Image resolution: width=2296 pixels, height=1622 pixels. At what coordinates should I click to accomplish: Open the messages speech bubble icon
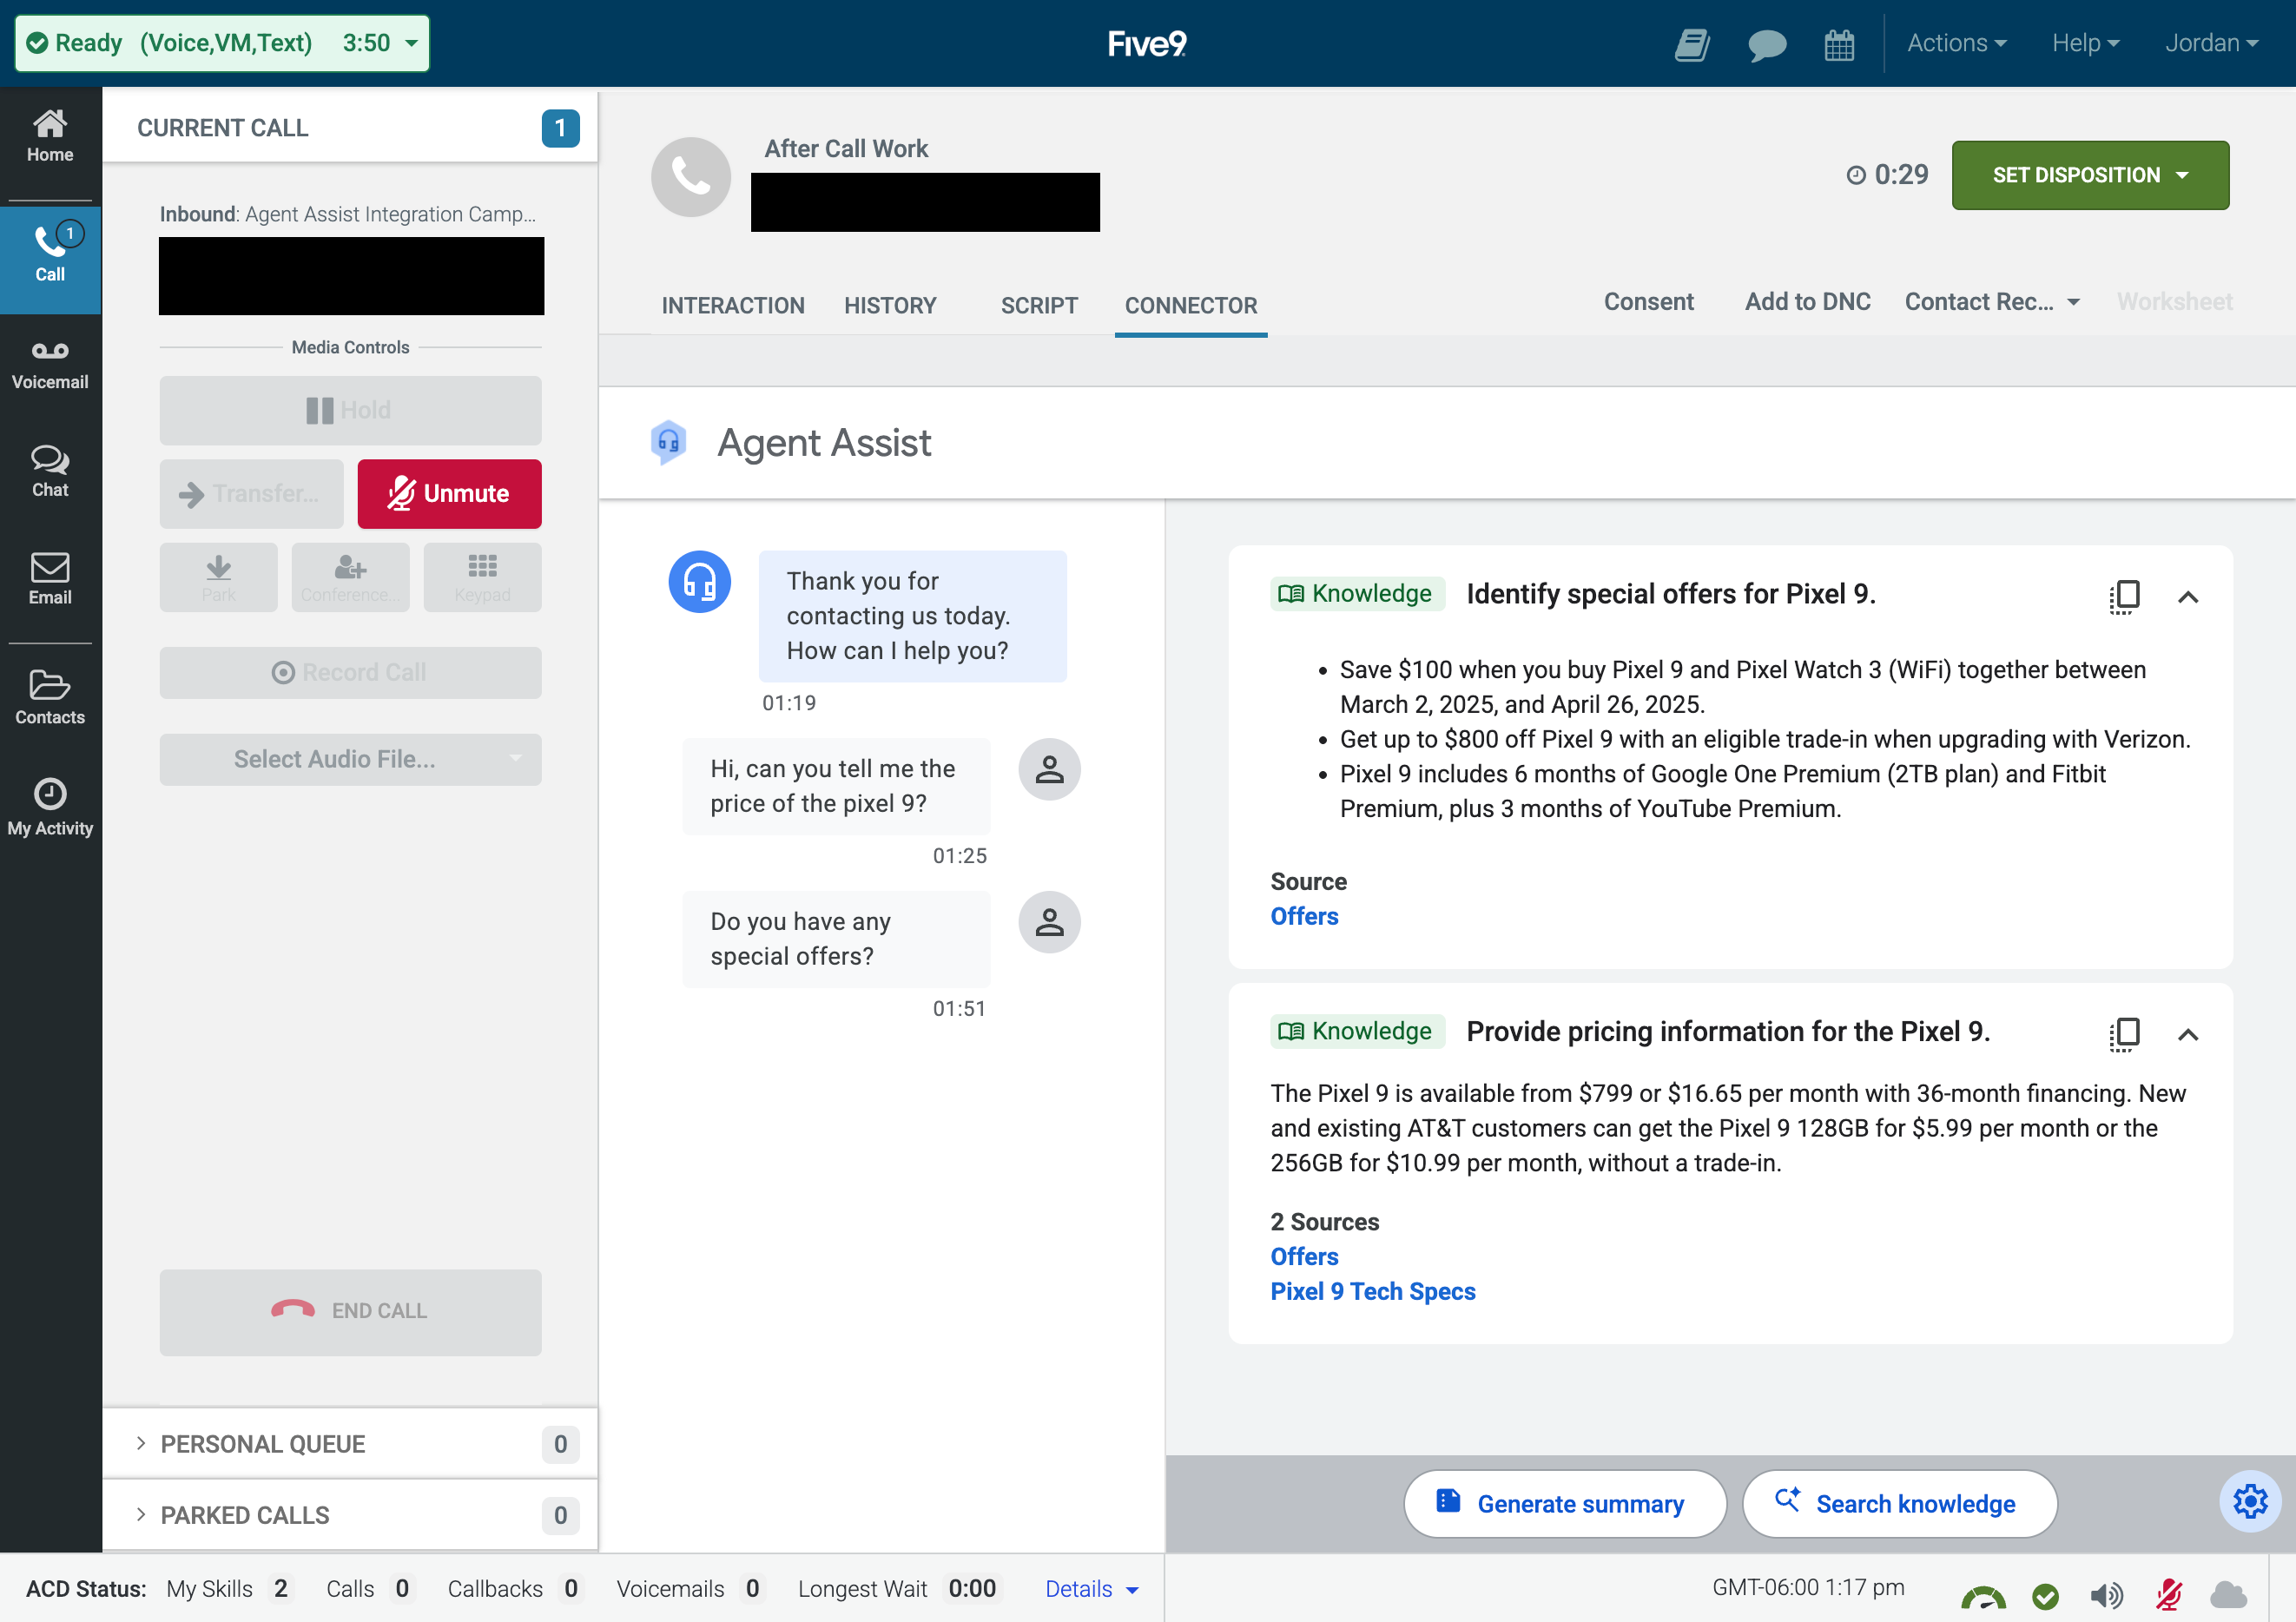1767,44
